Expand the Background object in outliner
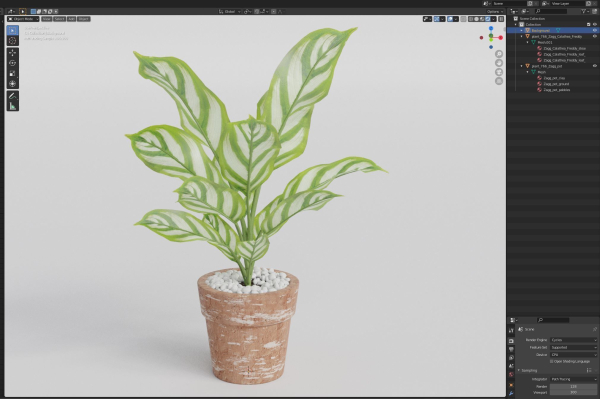Image resolution: width=600 pixels, height=399 pixels. (522, 30)
